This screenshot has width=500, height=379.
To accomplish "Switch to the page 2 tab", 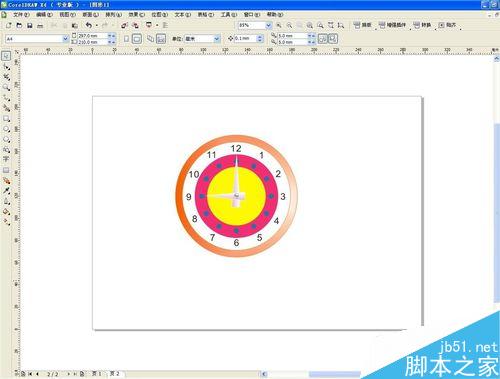I will (x=114, y=373).
